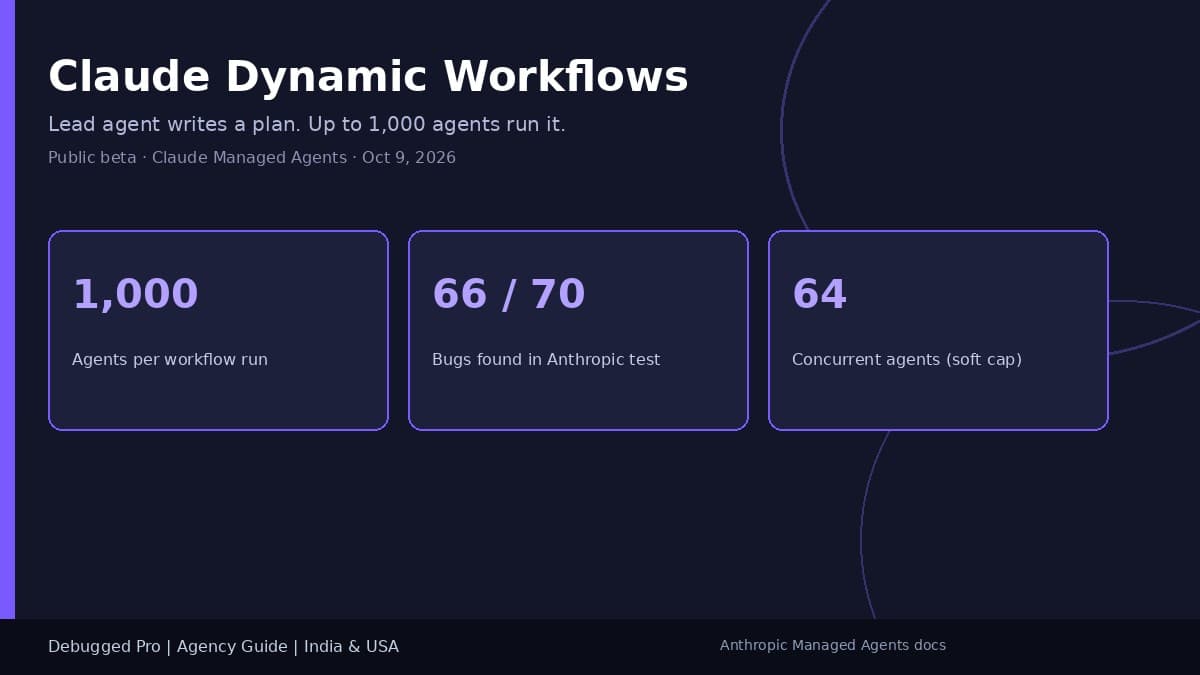Click the title "Claude Dynamic Workflows"

368,77
